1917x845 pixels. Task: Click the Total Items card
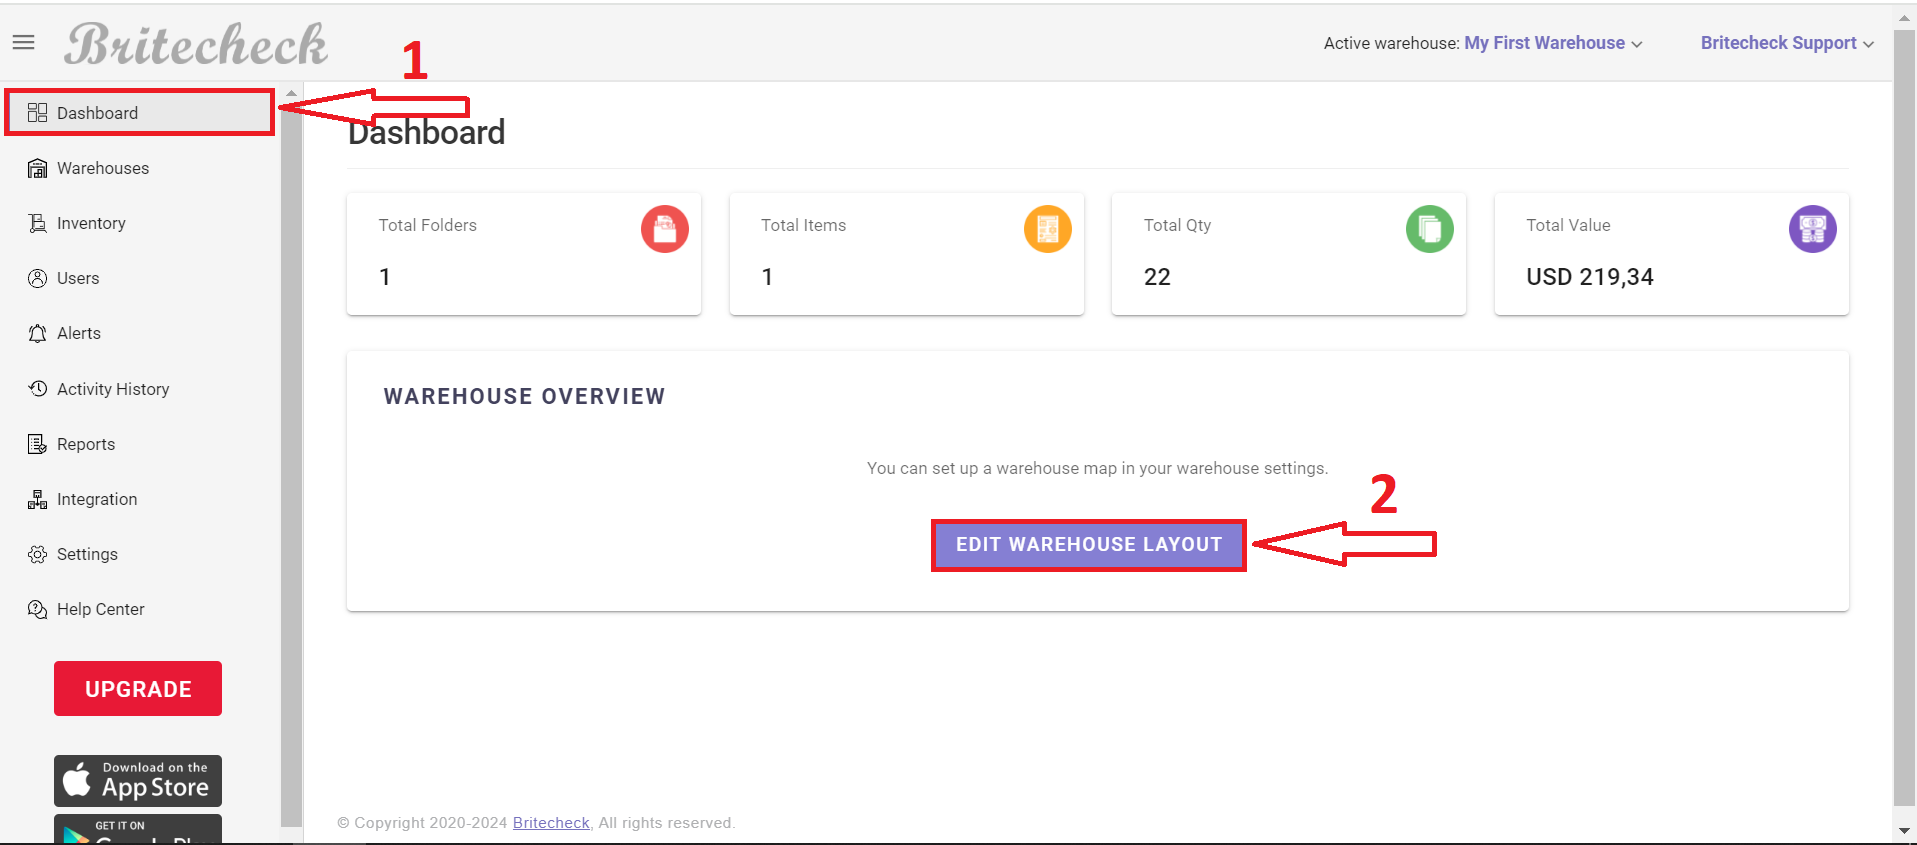tap(907, 254)
